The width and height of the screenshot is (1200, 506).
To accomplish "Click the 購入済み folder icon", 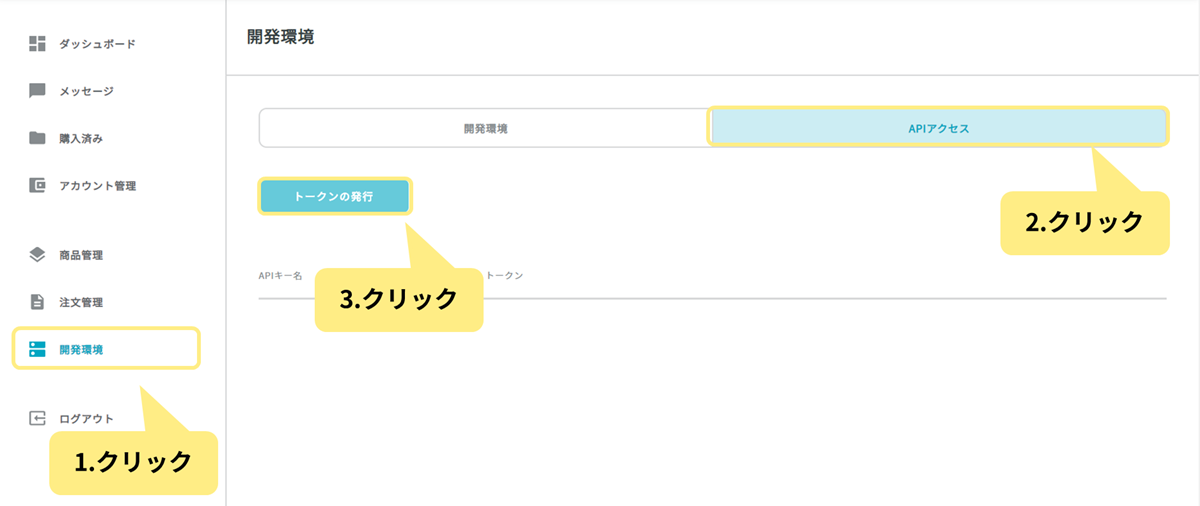I will pos(38,138).
